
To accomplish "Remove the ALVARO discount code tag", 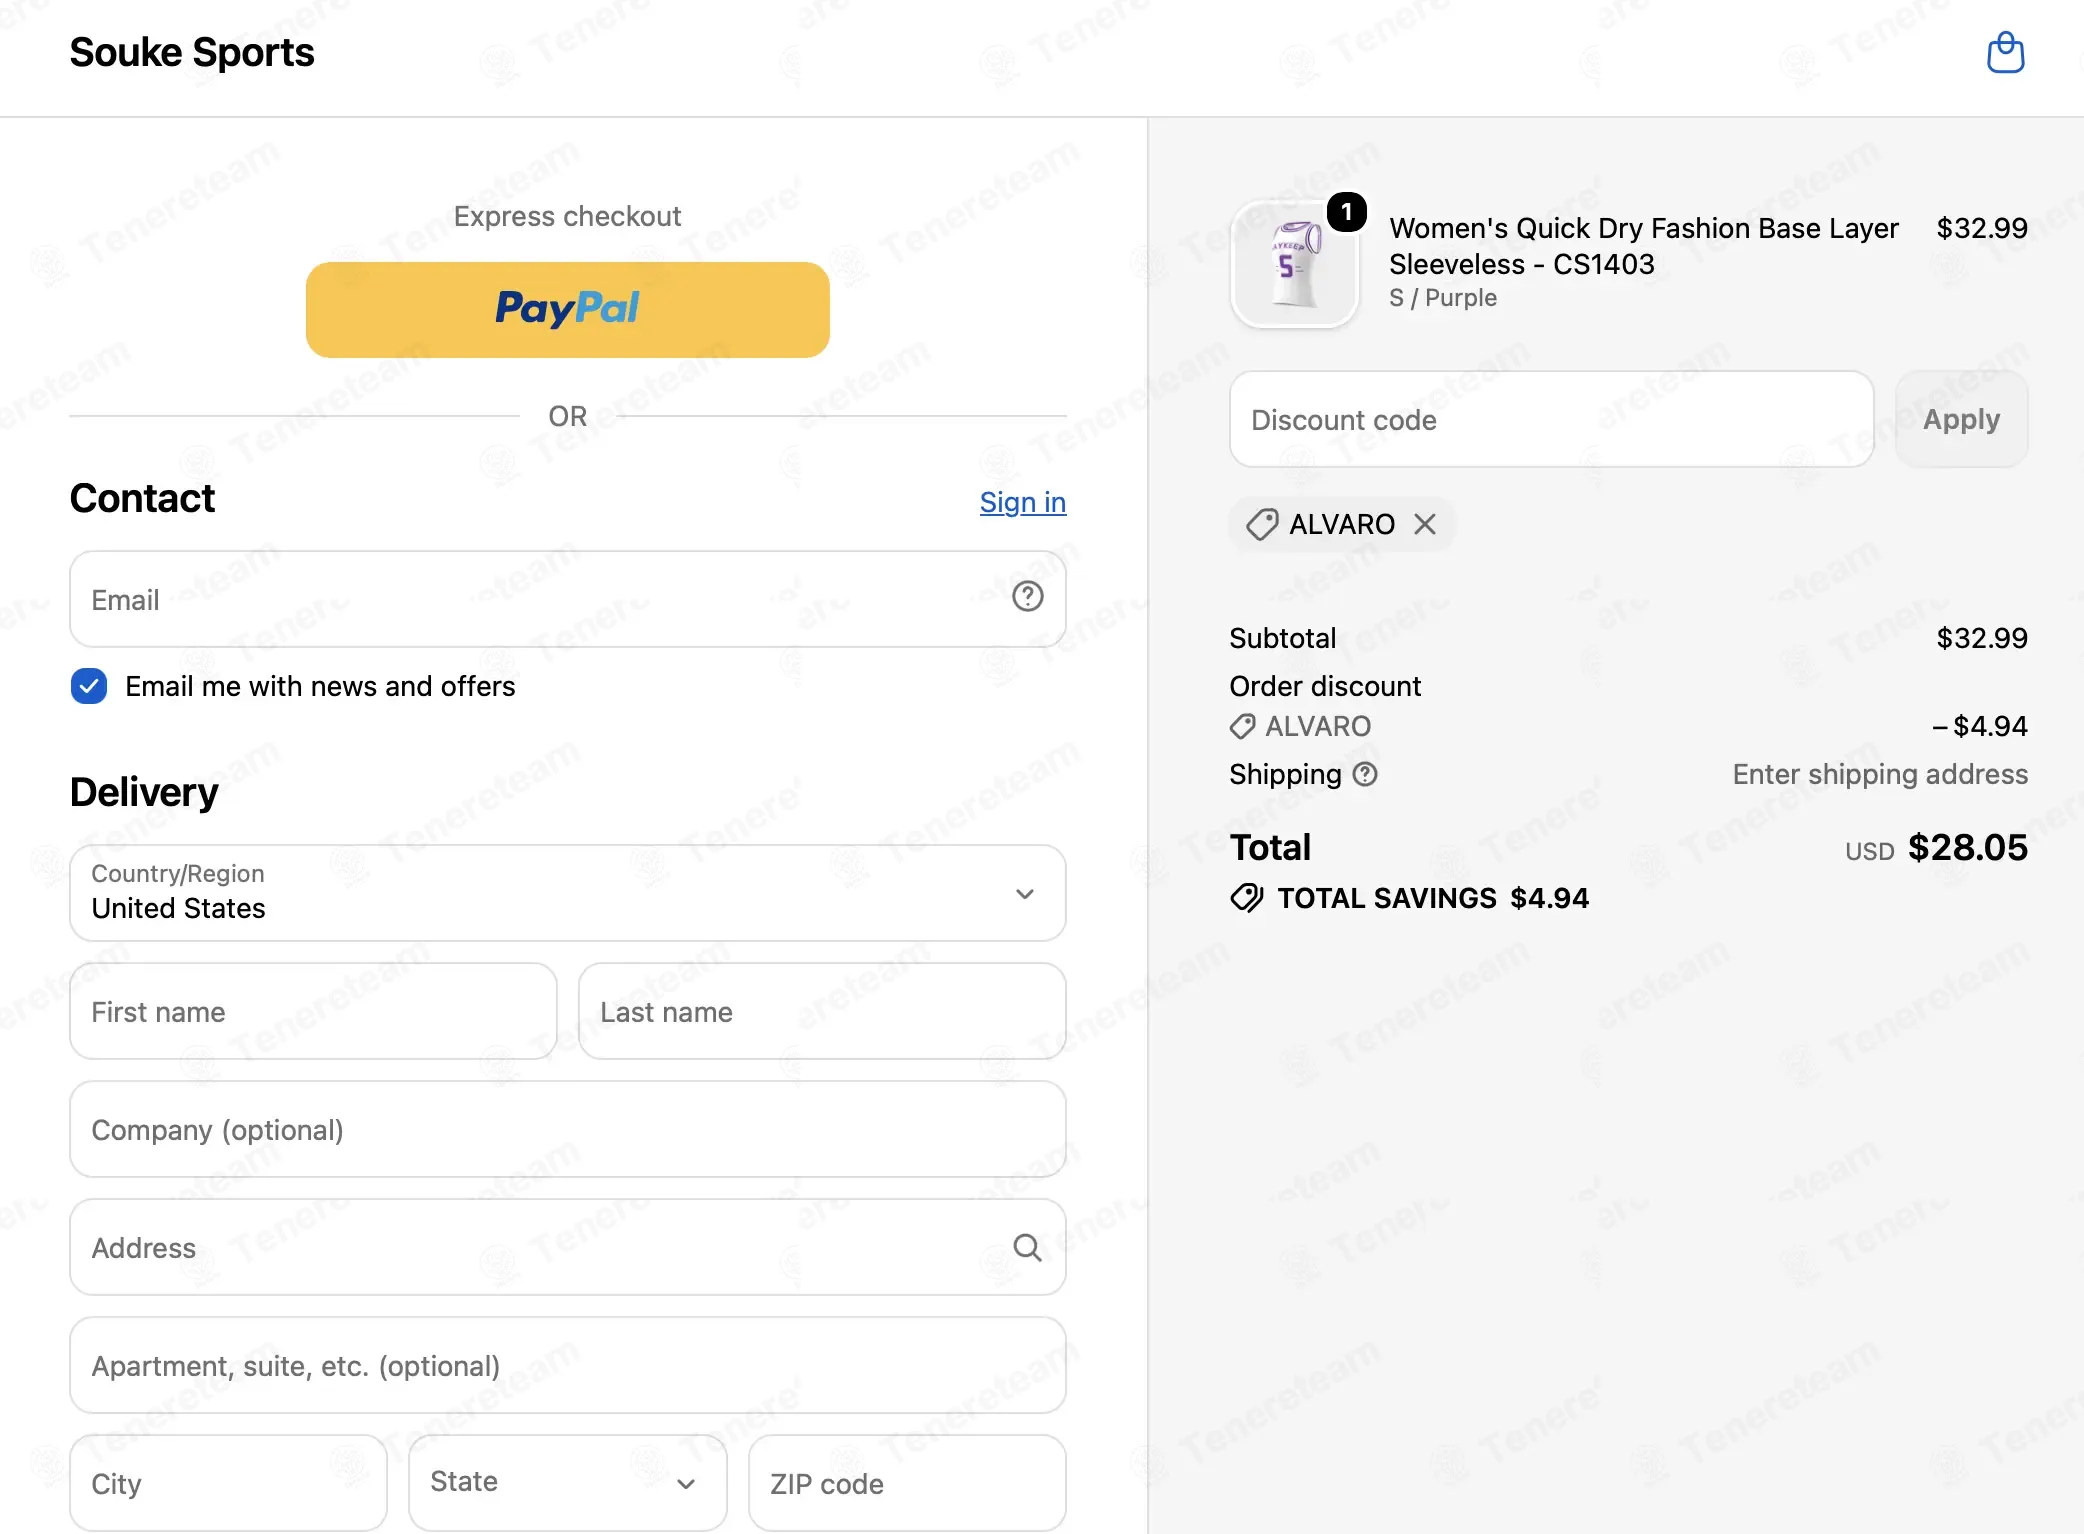I will [x=1425, y=524].
